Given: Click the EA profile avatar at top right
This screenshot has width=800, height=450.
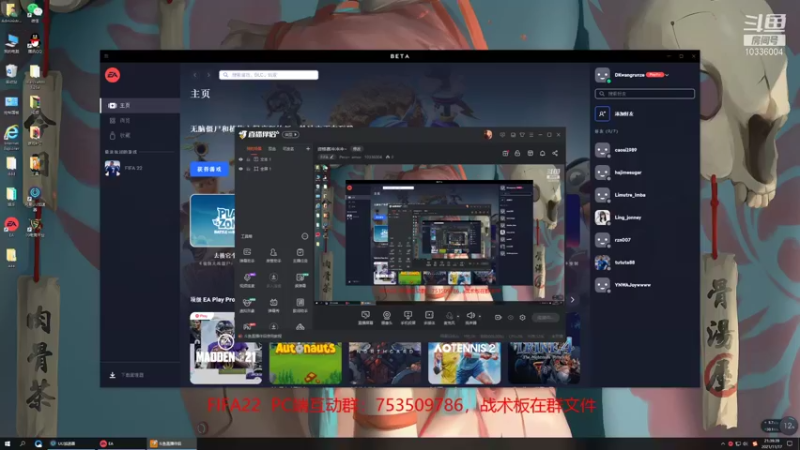Looking at the screenshot, I should (603, 75).
